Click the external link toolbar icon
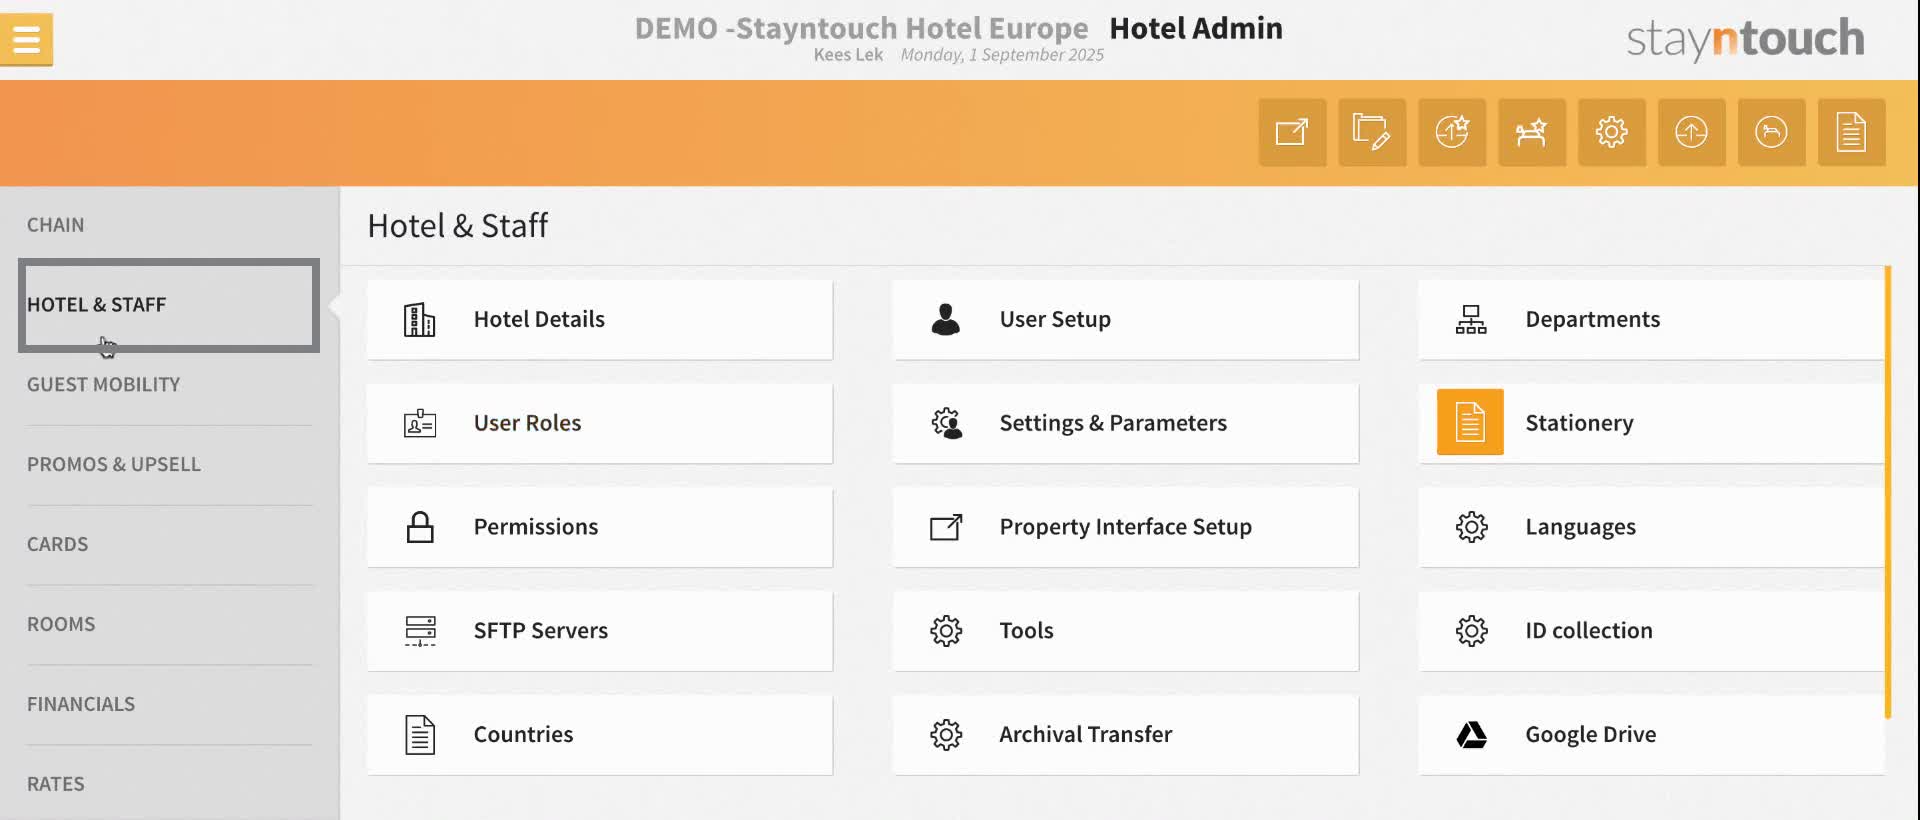The width and height of the screenshot is (1920, 820). coord(1292,132)
